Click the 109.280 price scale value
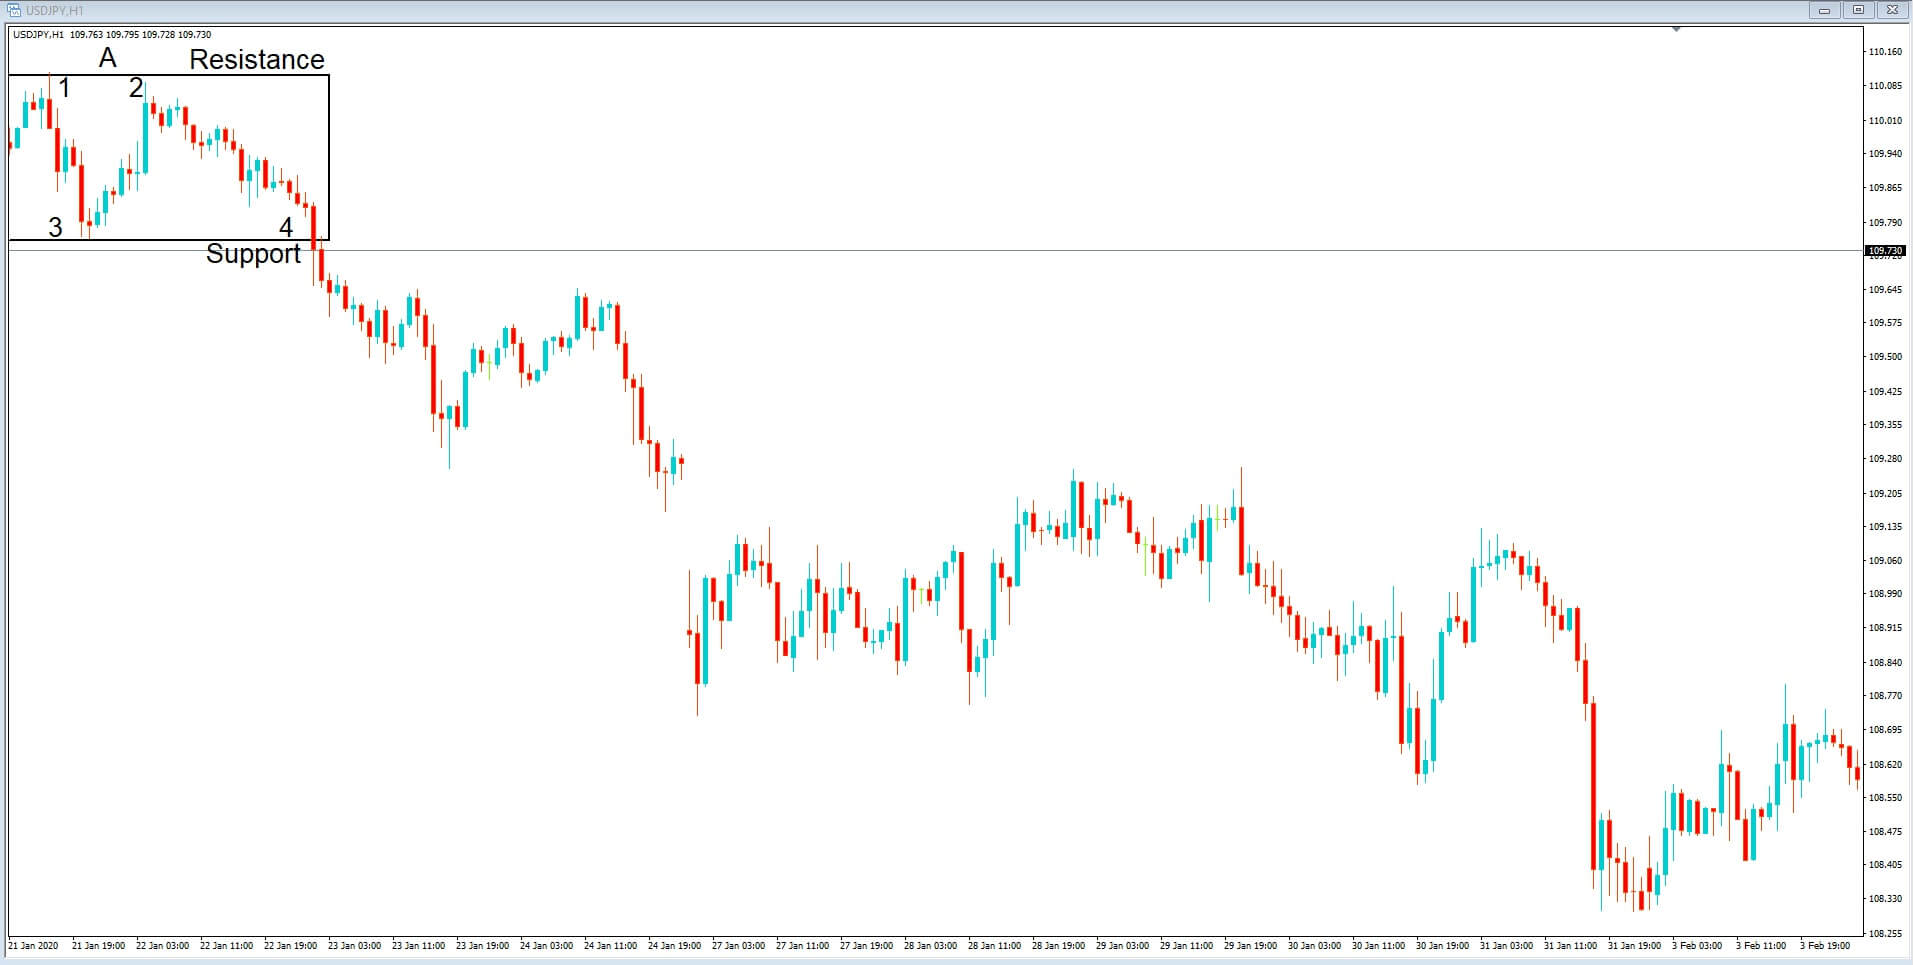 1885,459
